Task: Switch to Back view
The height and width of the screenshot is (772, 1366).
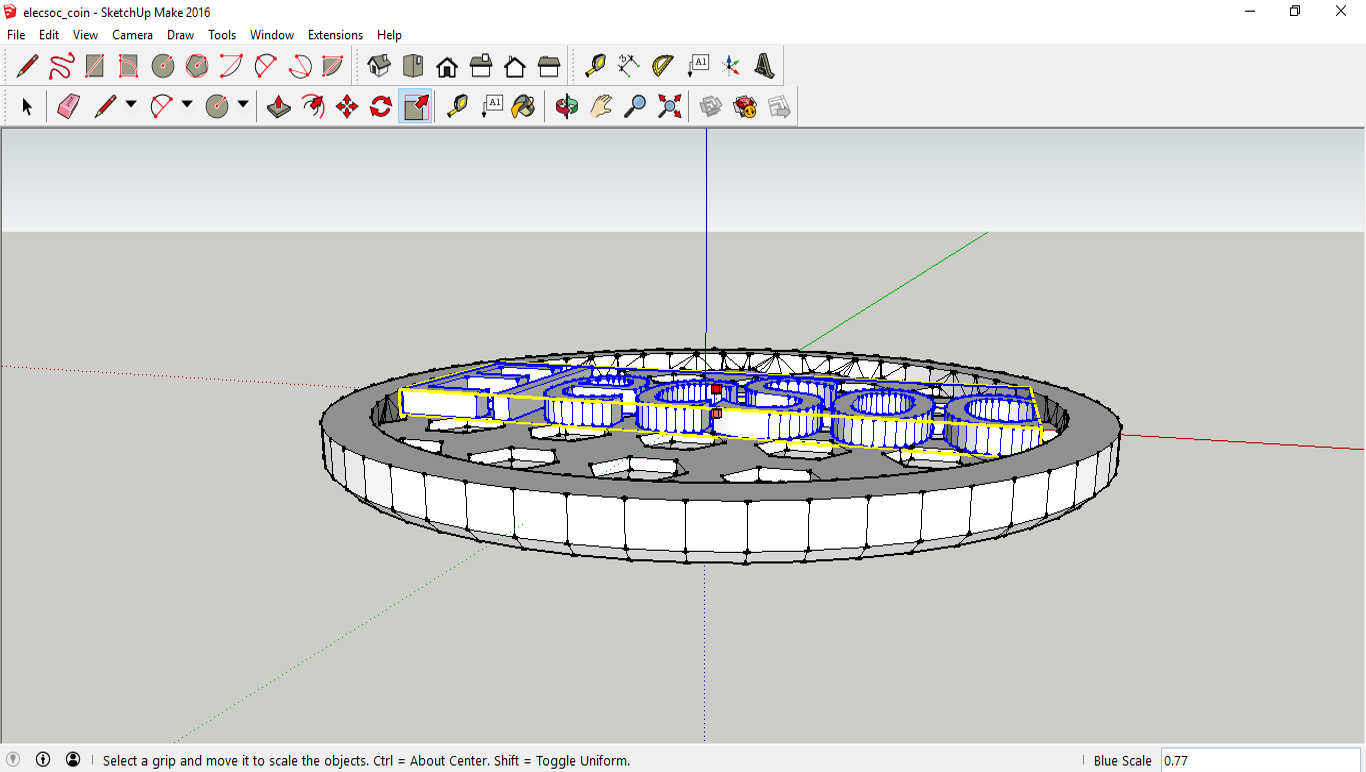Action: tap(515, 67)
